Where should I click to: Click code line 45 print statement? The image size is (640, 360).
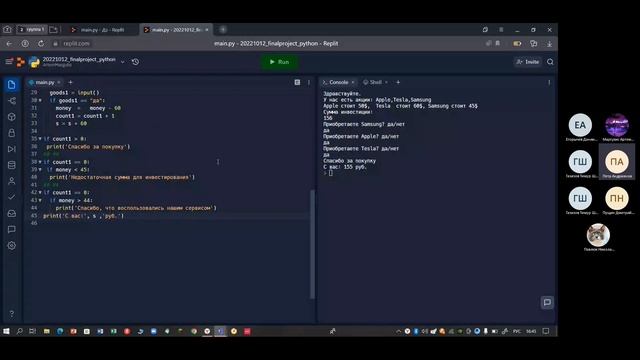[83, 216]
